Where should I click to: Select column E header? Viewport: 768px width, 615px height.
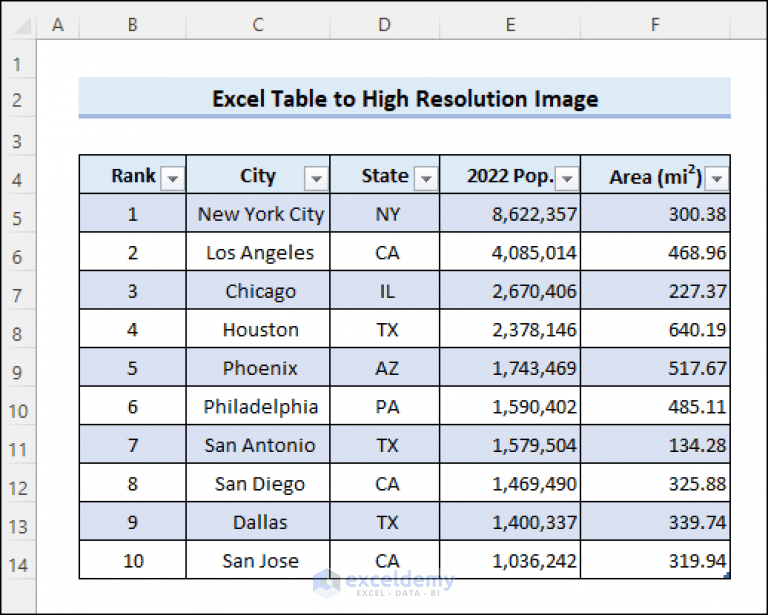510,24
